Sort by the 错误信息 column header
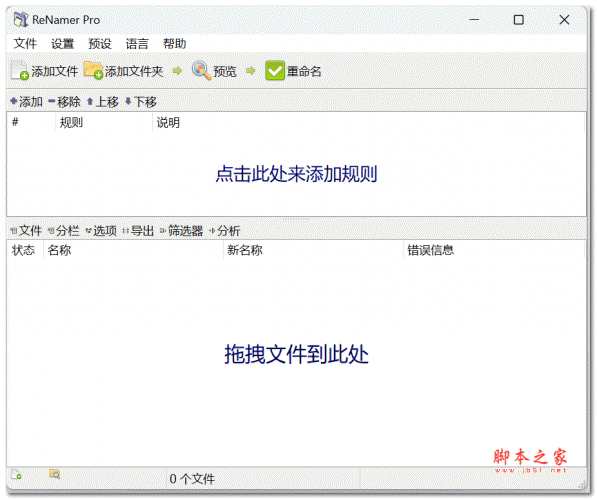597x500 pixels. tap(494, 250)
